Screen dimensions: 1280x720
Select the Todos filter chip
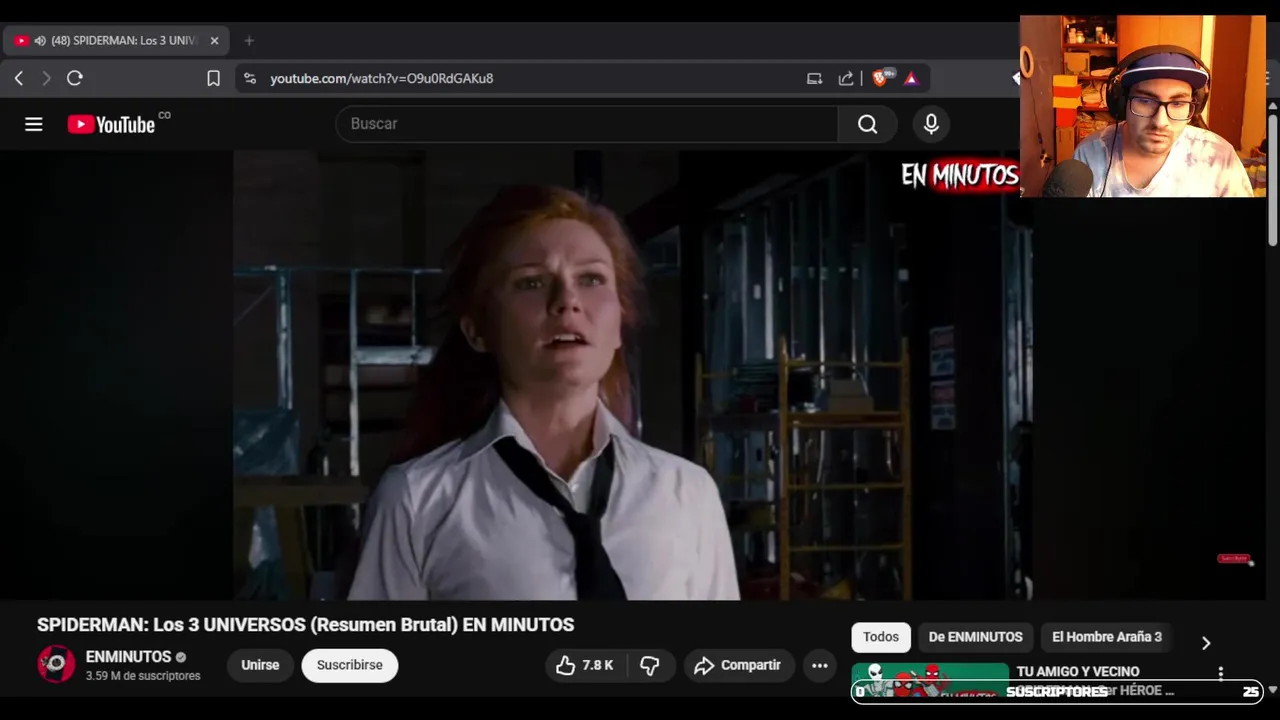[881, 637]
